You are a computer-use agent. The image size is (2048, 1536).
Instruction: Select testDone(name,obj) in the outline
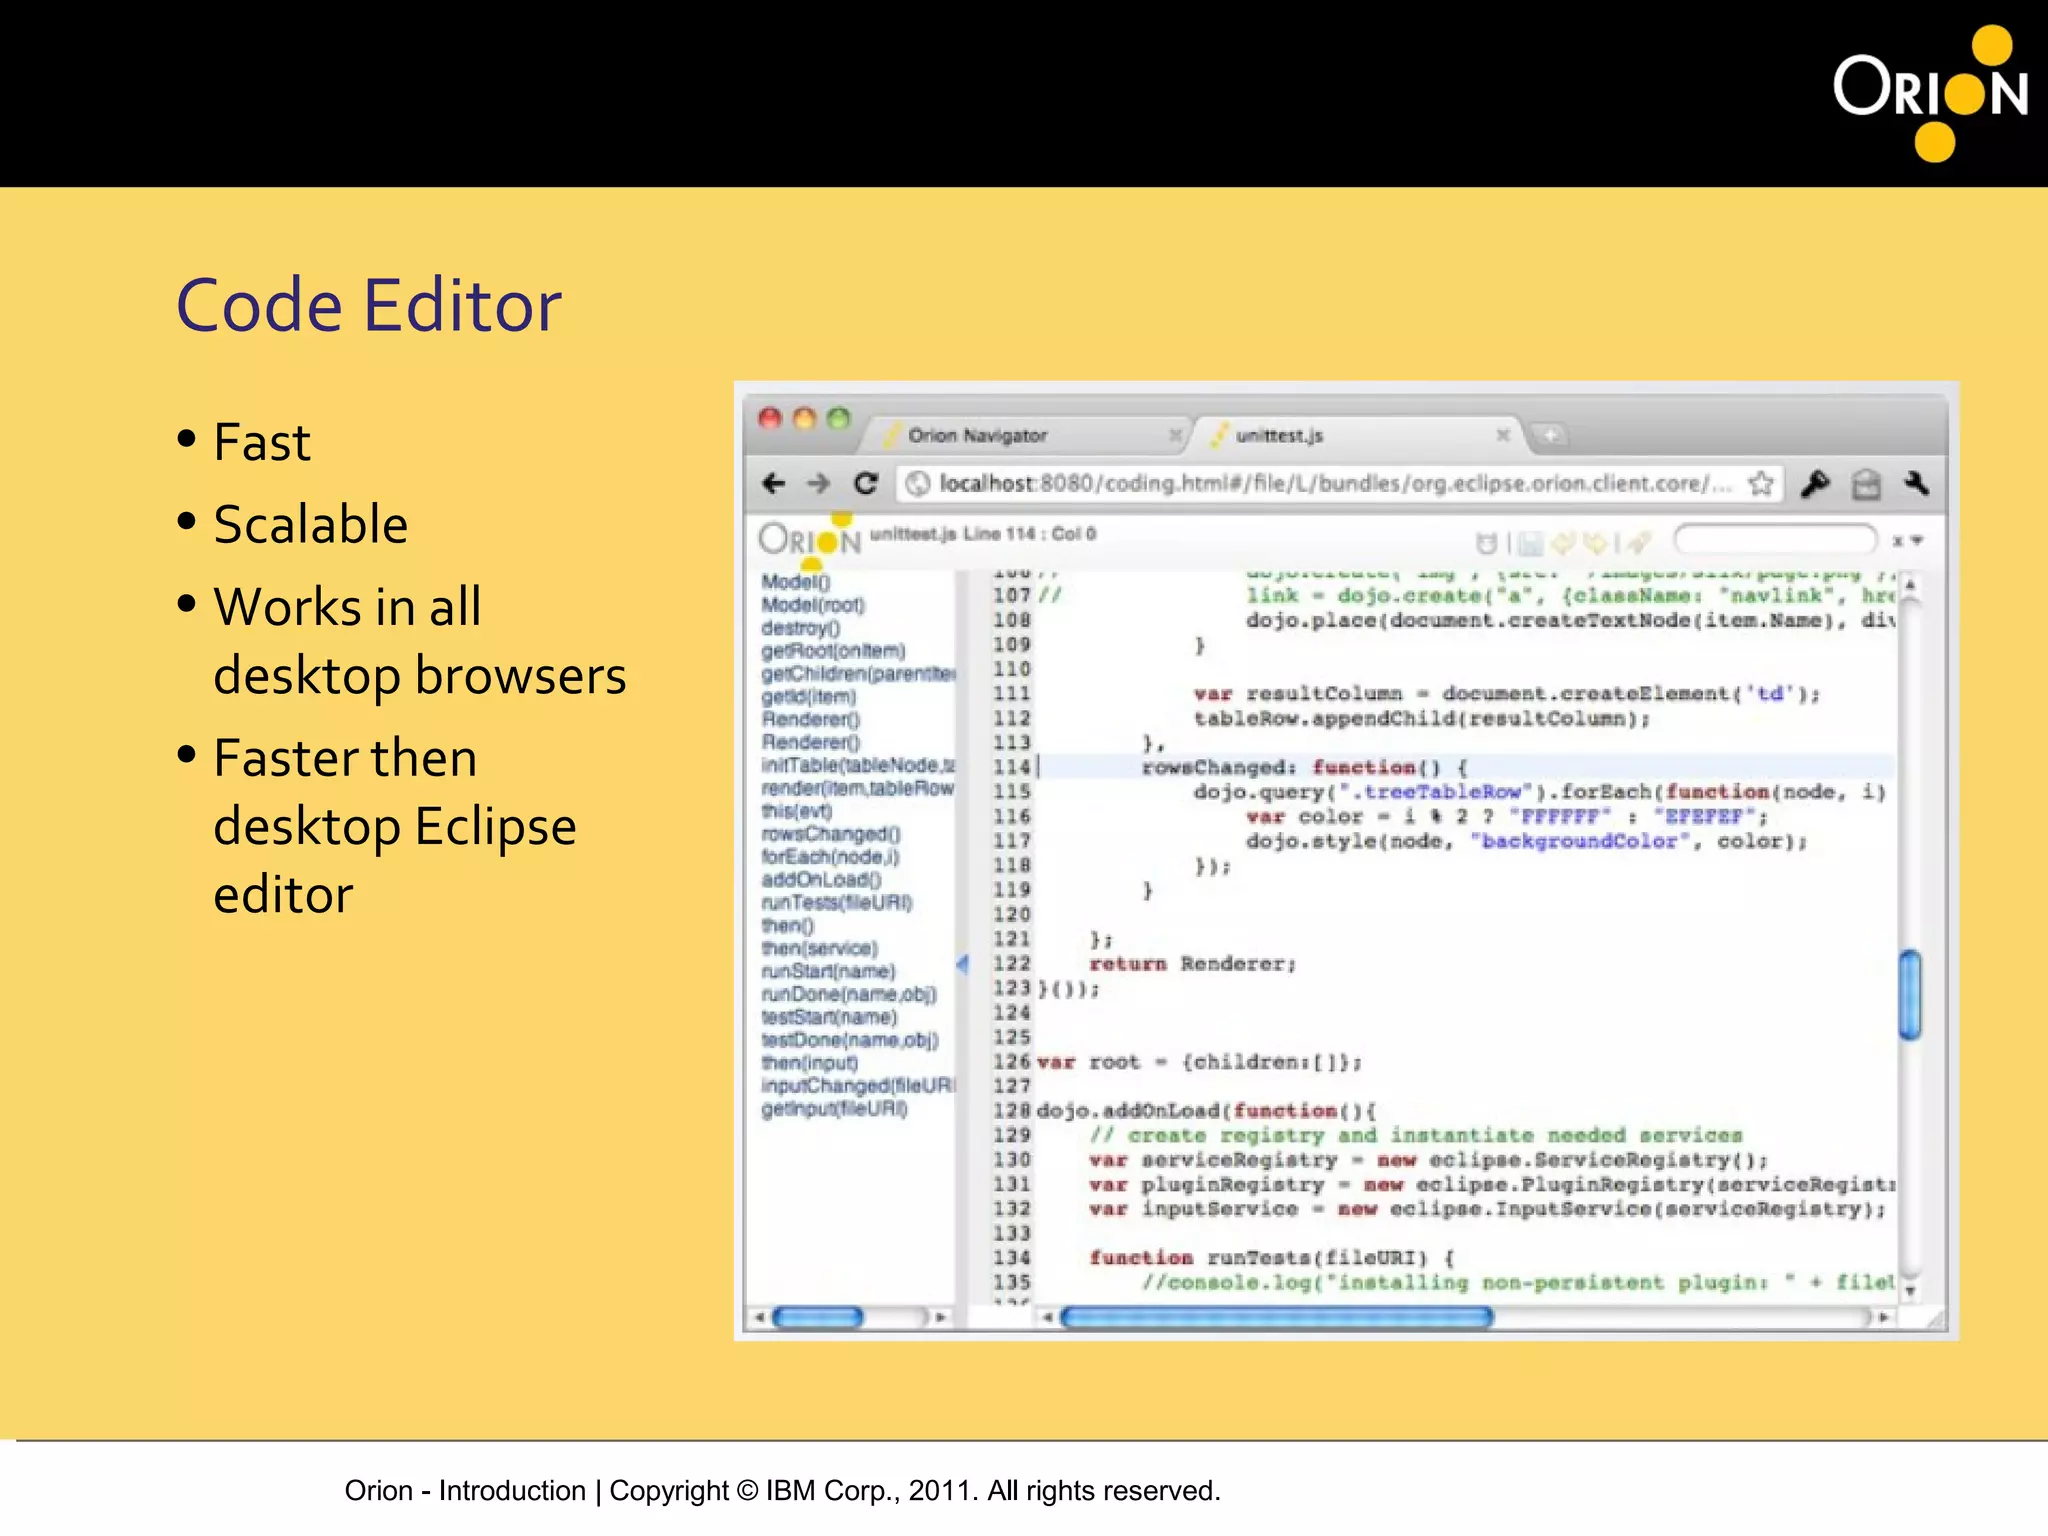click(x=850, y=1040)
